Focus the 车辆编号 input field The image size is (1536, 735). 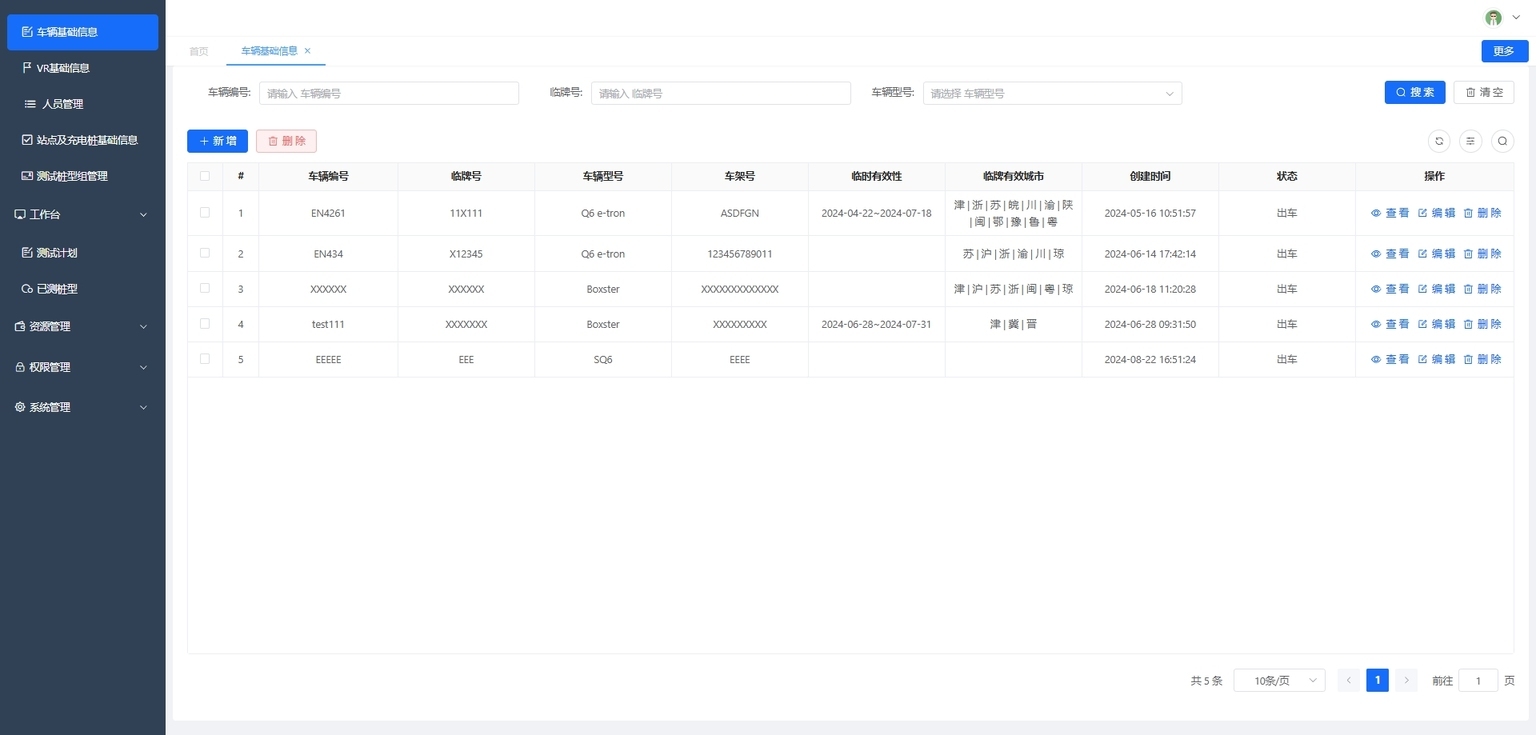389,93
